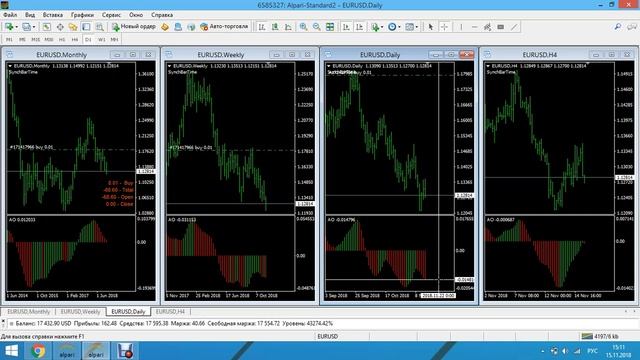Tile chart windows with grid icon
The height and width of the screenshot is (360, 640).
tap(330, 27)
